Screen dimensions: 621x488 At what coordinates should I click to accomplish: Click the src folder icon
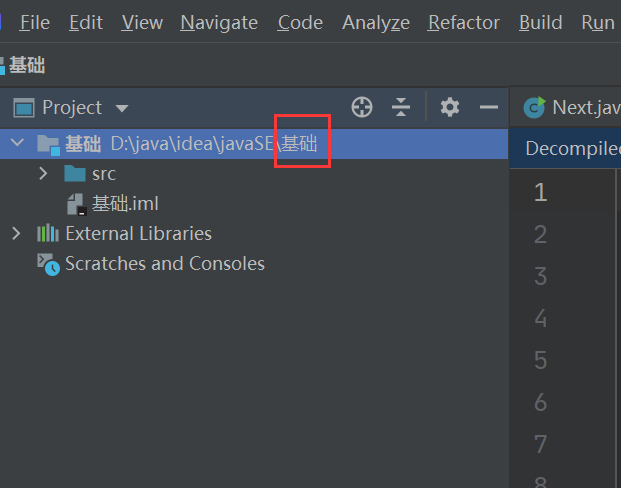coord(75,173)
